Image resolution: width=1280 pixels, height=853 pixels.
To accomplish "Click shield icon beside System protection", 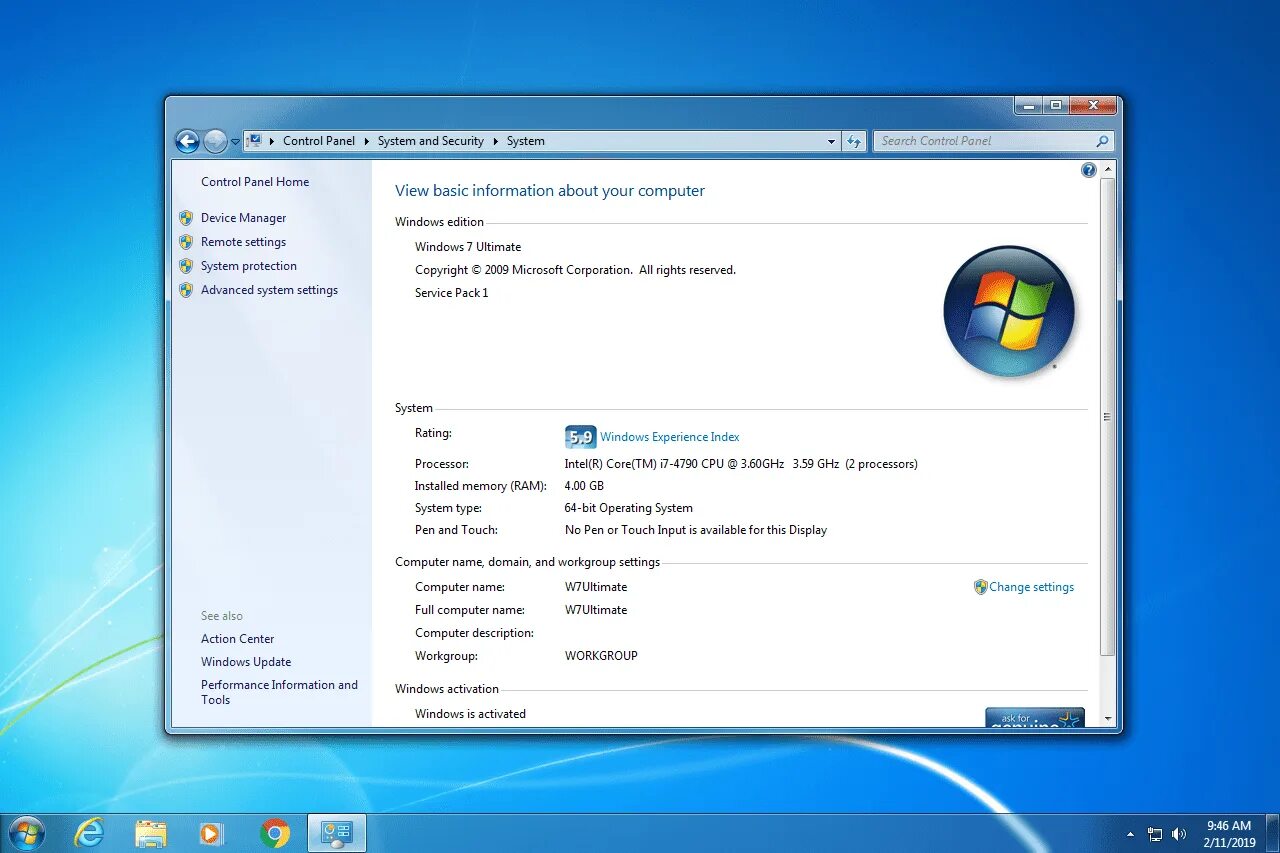I will point(186,266).
